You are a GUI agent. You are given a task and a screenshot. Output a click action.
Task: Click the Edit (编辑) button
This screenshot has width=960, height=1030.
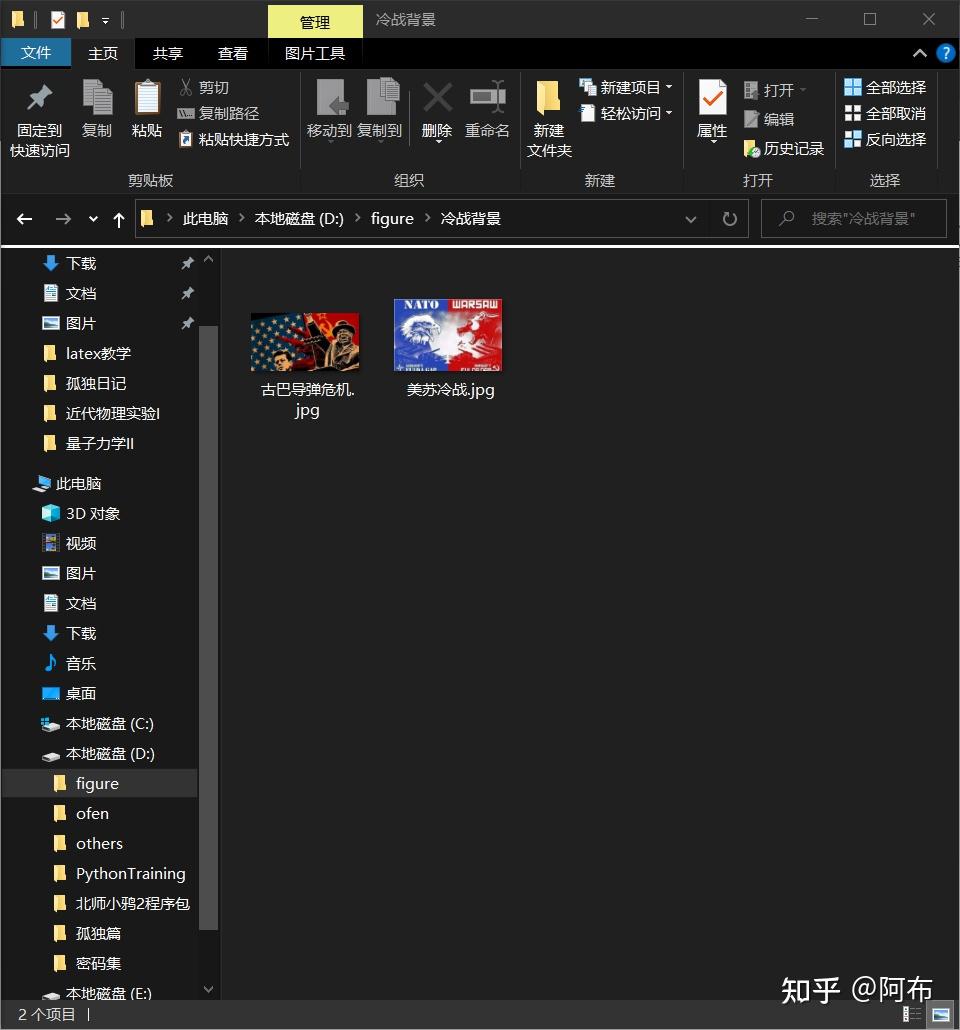(x=769, y=120)
